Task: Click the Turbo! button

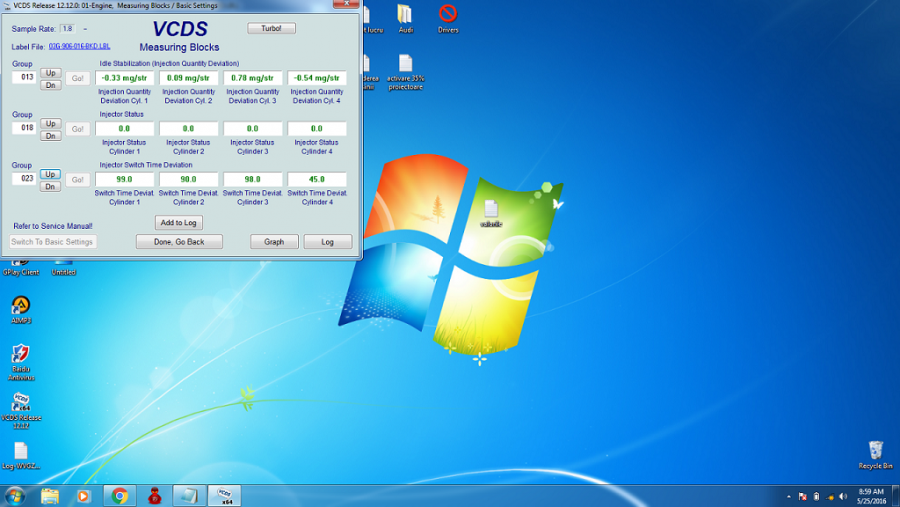Action: click(x=271, y=28)
